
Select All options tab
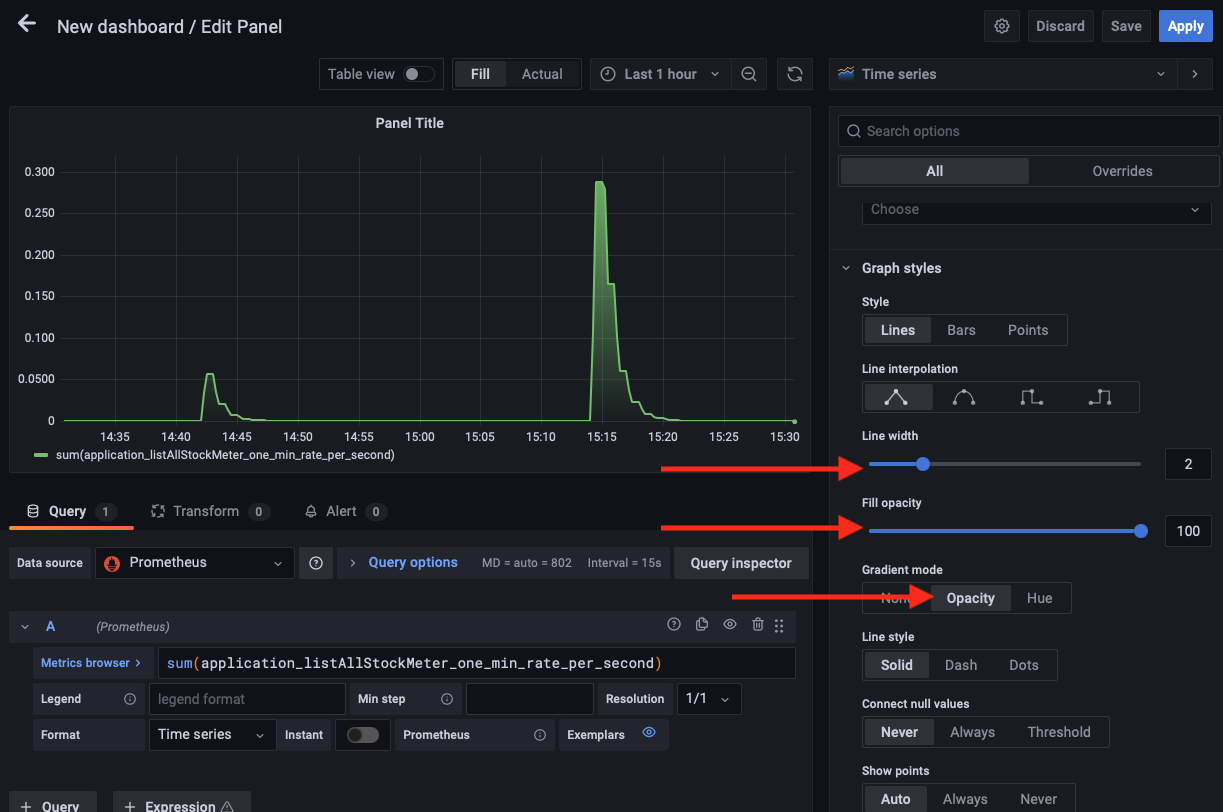coord(934,171)
